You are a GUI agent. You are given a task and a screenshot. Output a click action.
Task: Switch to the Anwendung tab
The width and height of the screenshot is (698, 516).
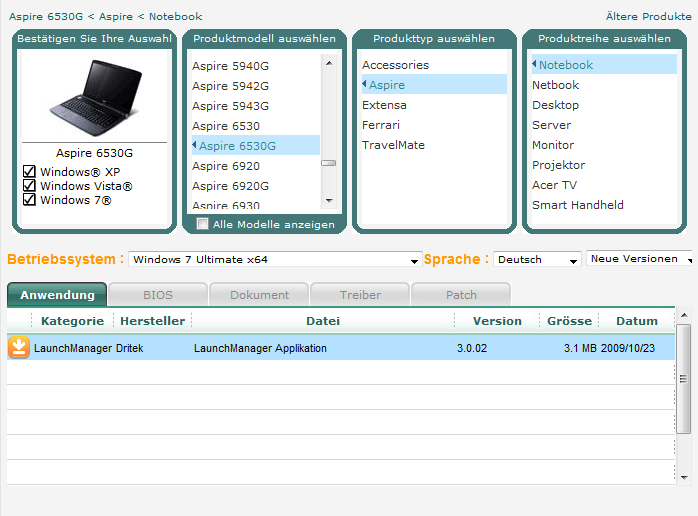pos(57,295)
